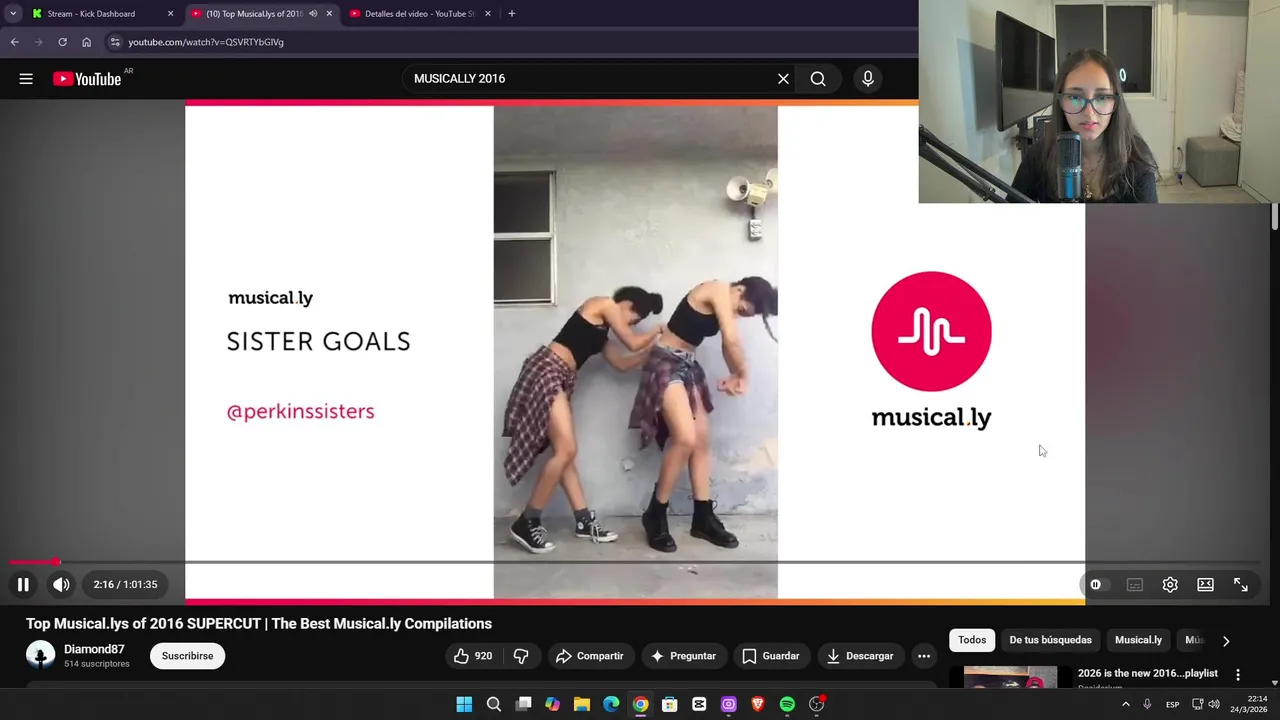Select the Musical.ly filter chip

1138,640
